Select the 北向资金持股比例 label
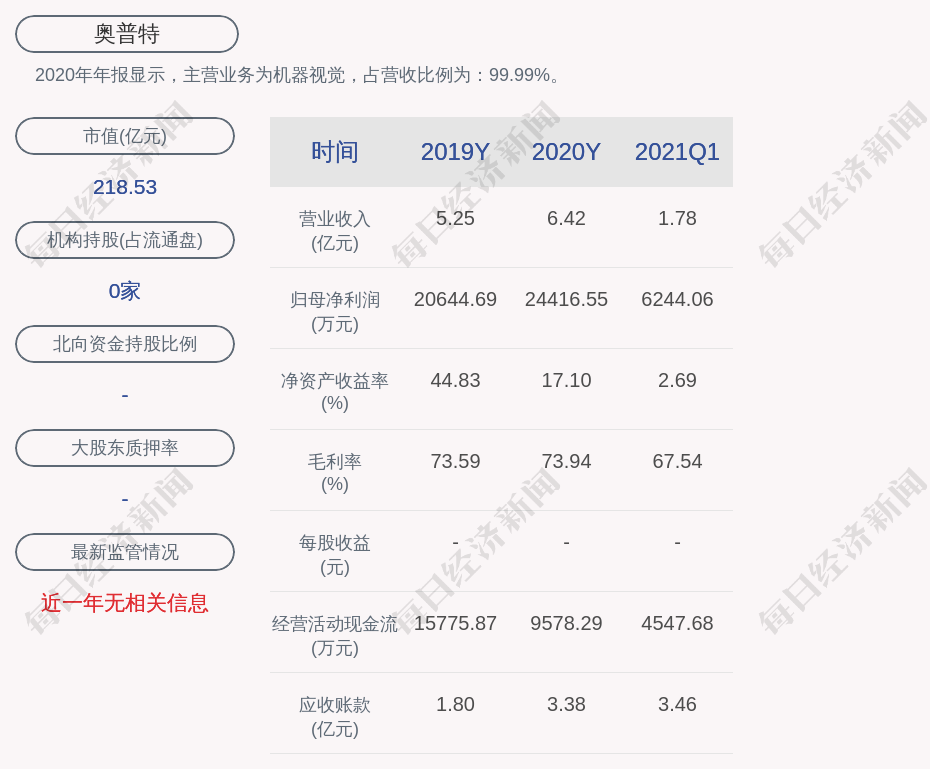Image resolution: width=930 pixels, height=769 pixels. 125,344
